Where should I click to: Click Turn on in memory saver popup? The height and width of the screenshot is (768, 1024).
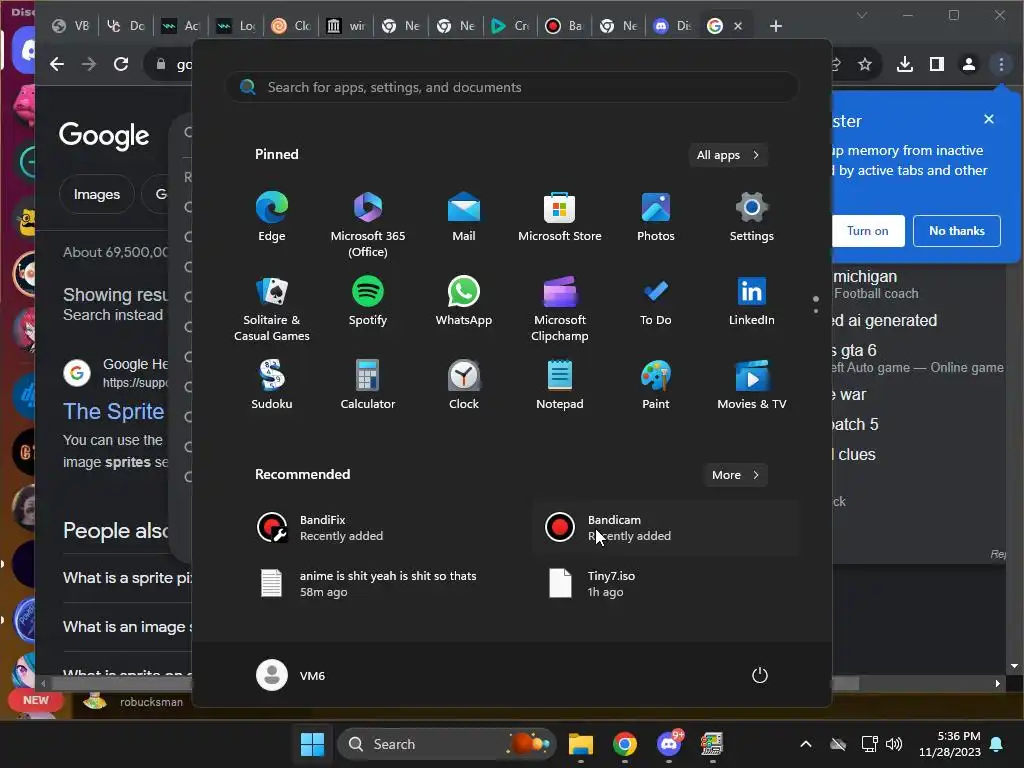(867, 231)
